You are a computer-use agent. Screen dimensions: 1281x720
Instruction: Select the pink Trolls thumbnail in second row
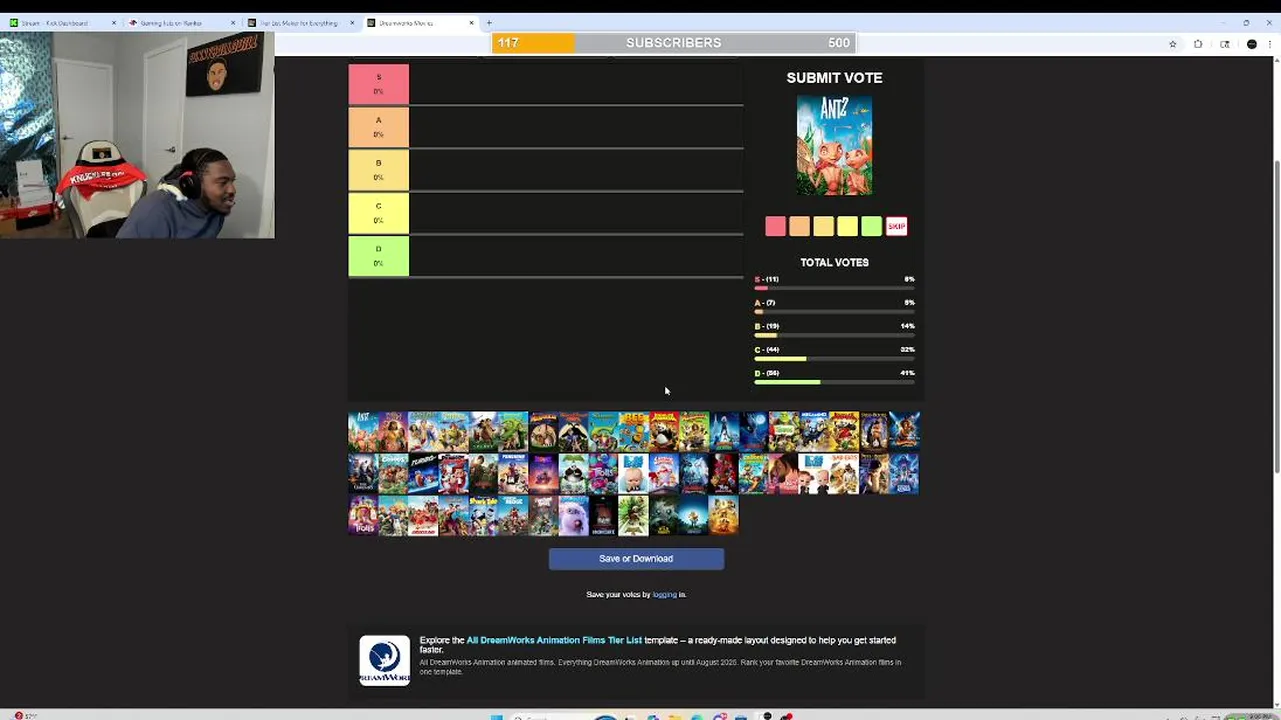(x=603, y=473)
